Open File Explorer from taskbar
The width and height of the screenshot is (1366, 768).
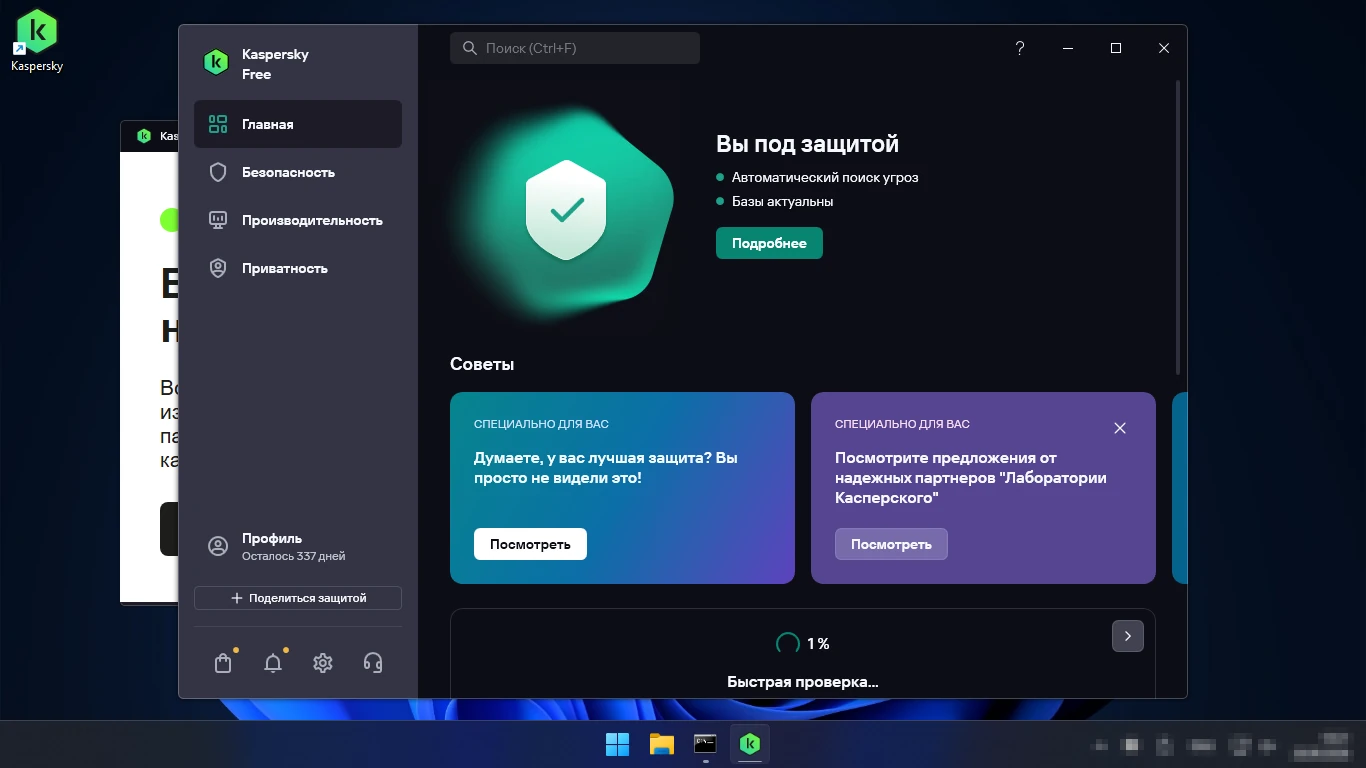tap(662, 744)
